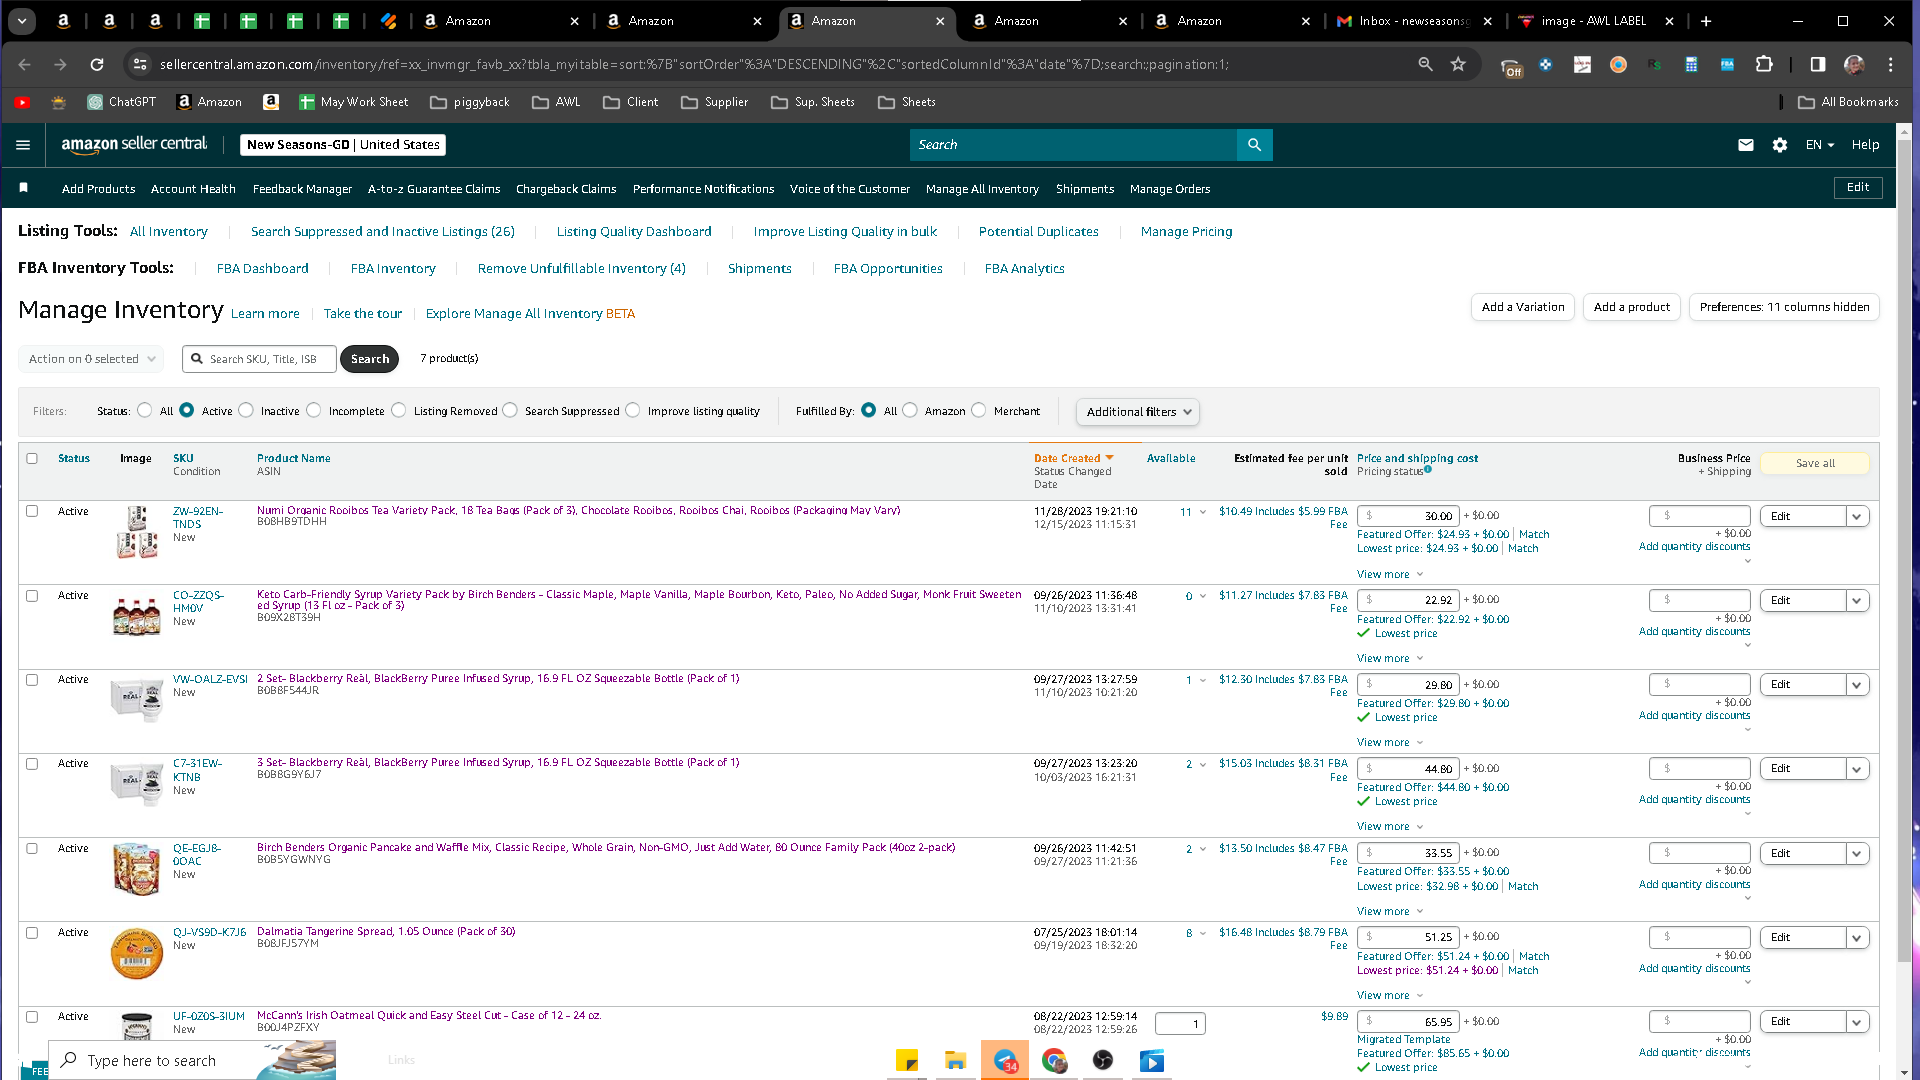
Task: Open Telegram from the taskbar
Action: (1005, 1061)
